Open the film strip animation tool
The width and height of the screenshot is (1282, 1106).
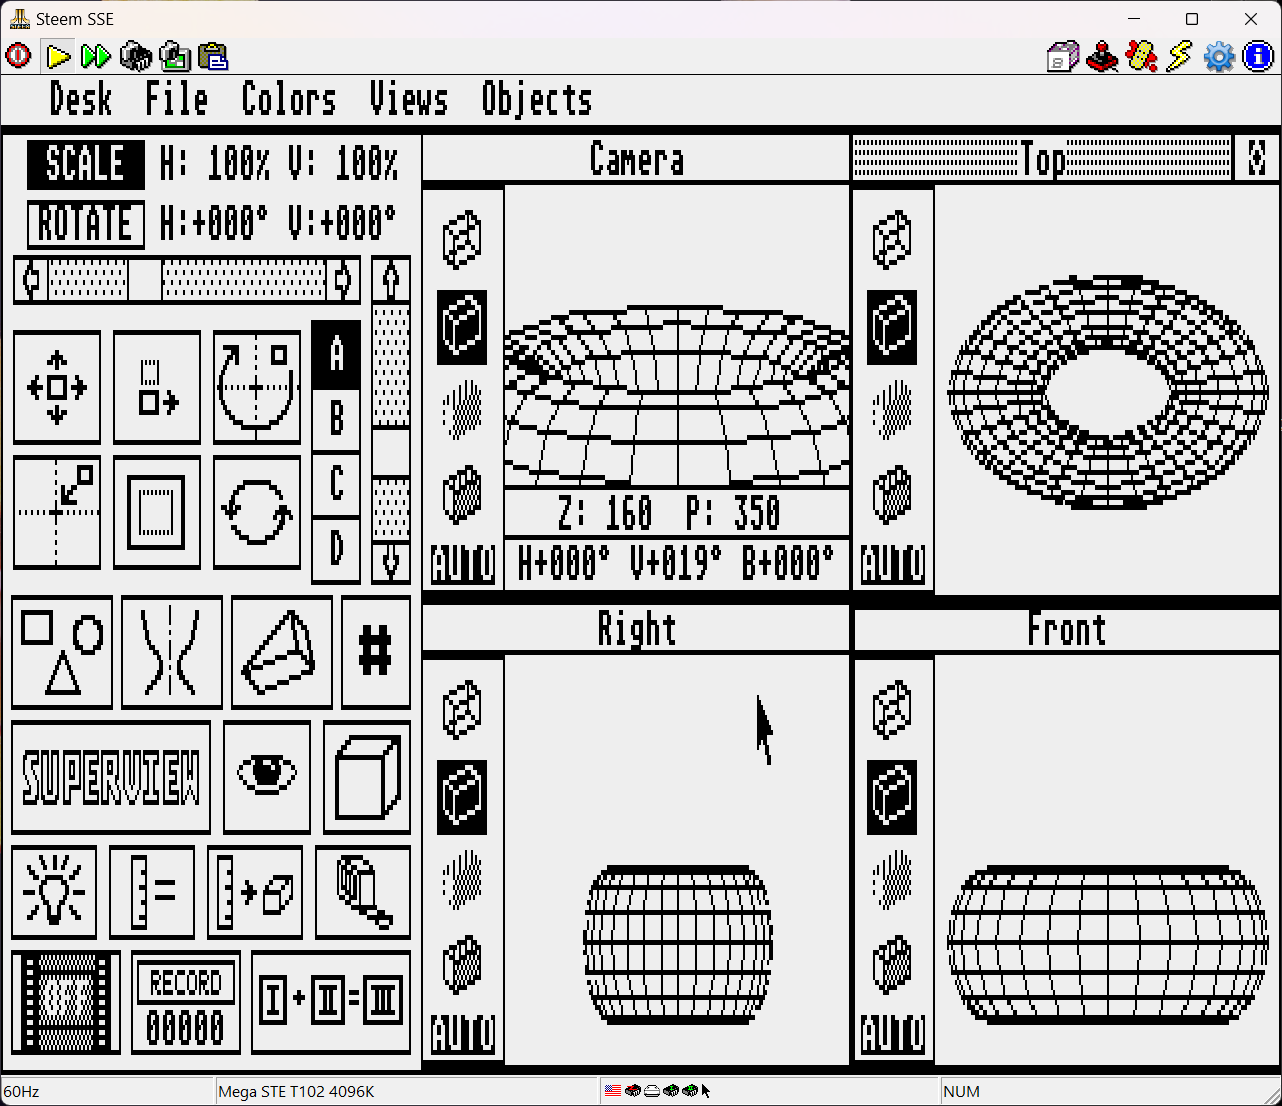[65, 1001]
